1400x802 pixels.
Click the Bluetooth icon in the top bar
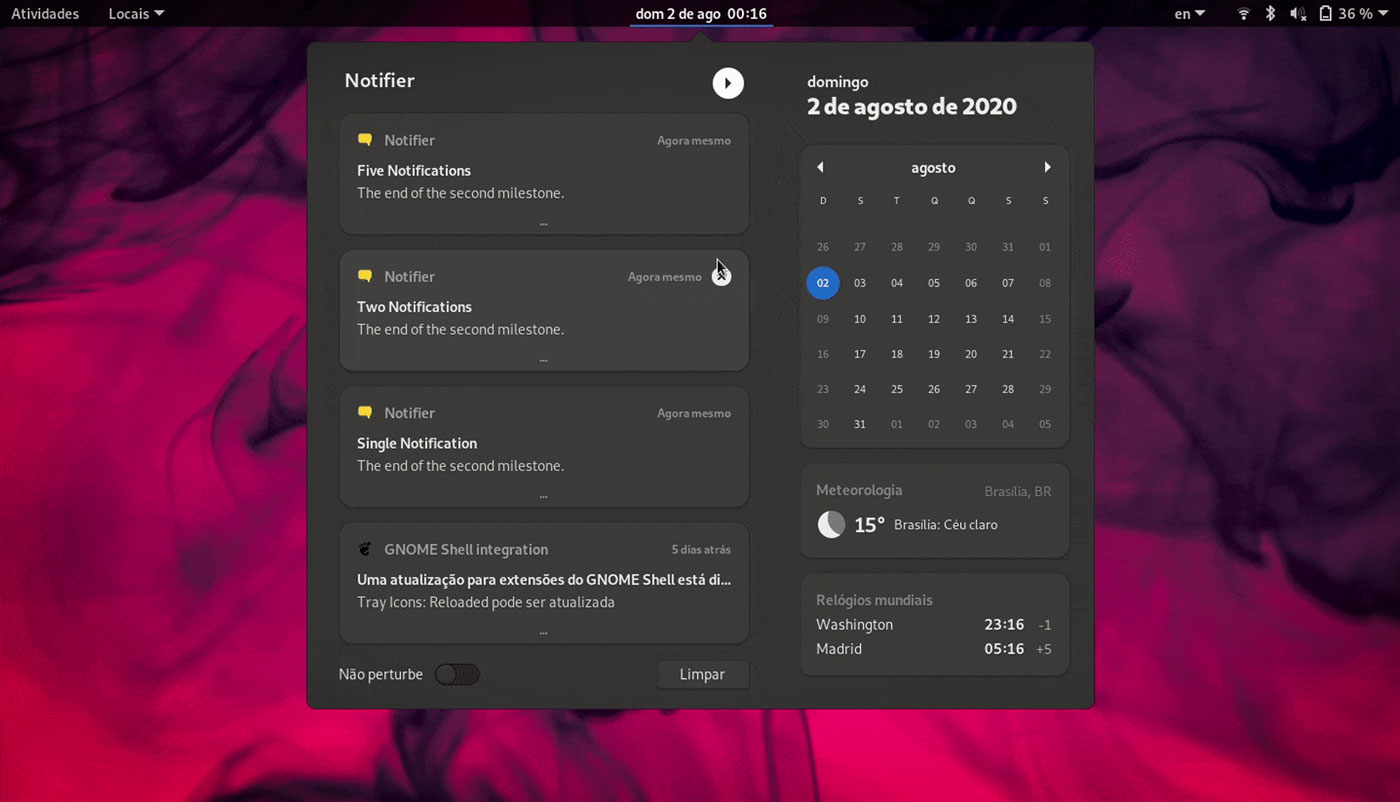click(x=1270, y=13)
